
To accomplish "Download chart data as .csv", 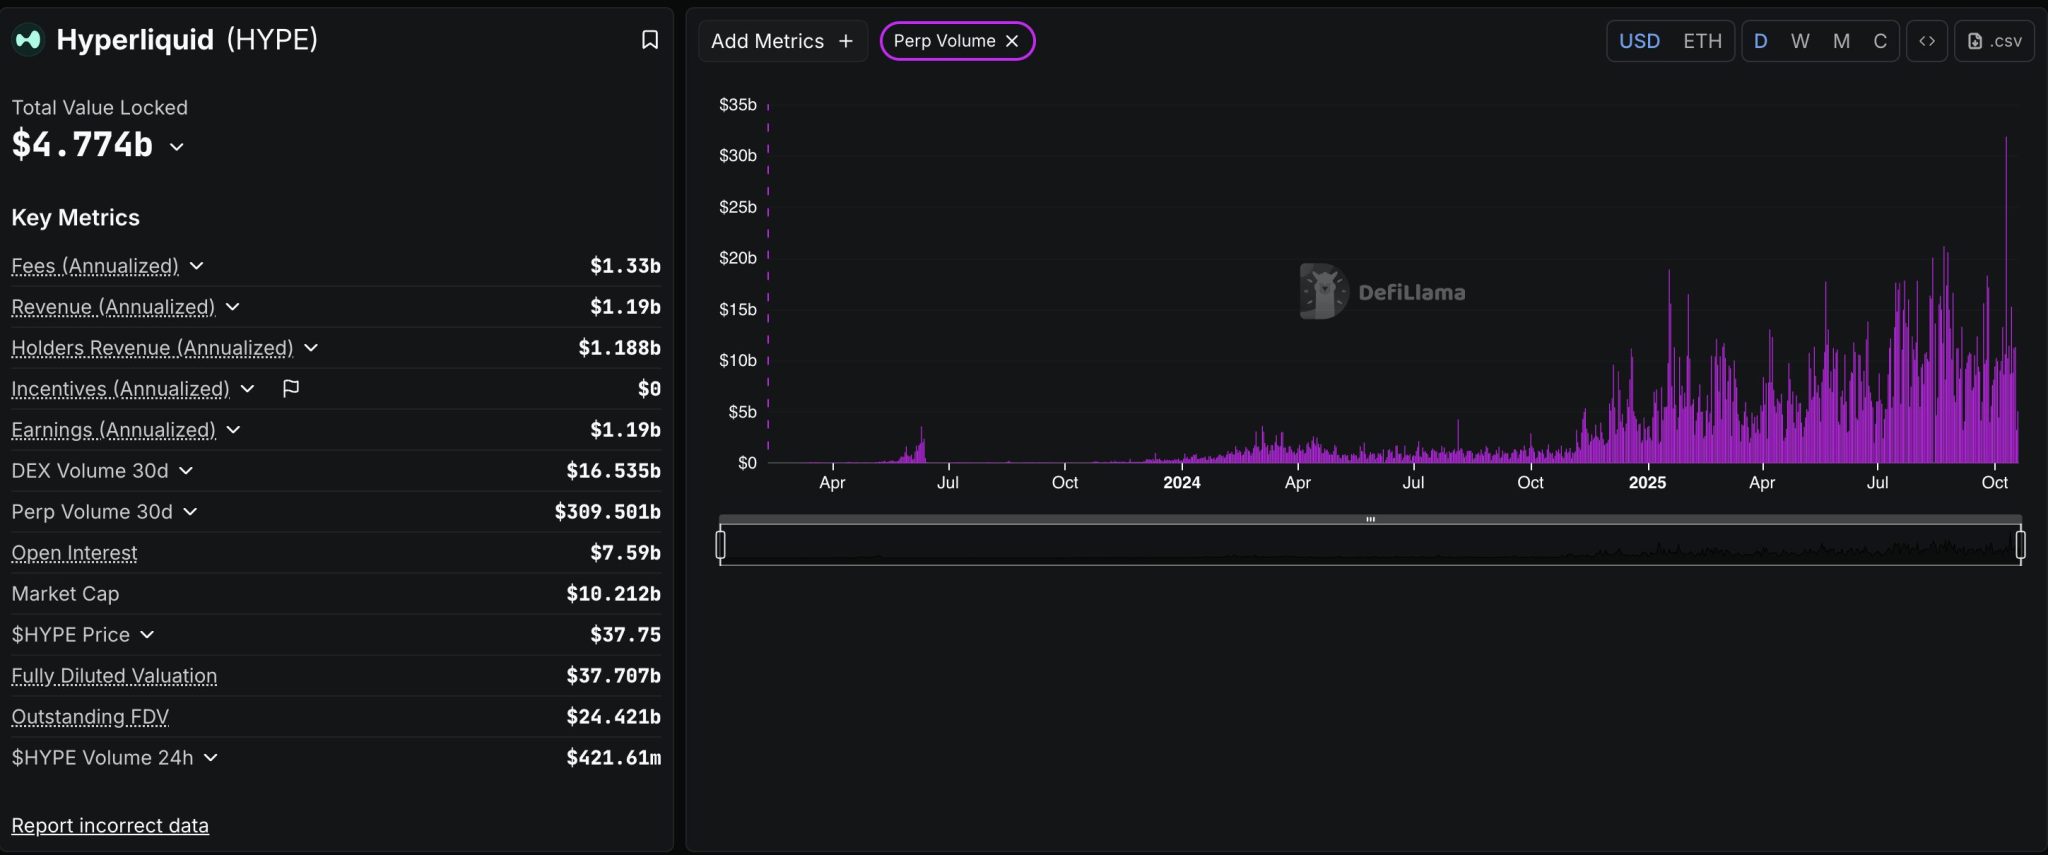I will point(1994,41).
